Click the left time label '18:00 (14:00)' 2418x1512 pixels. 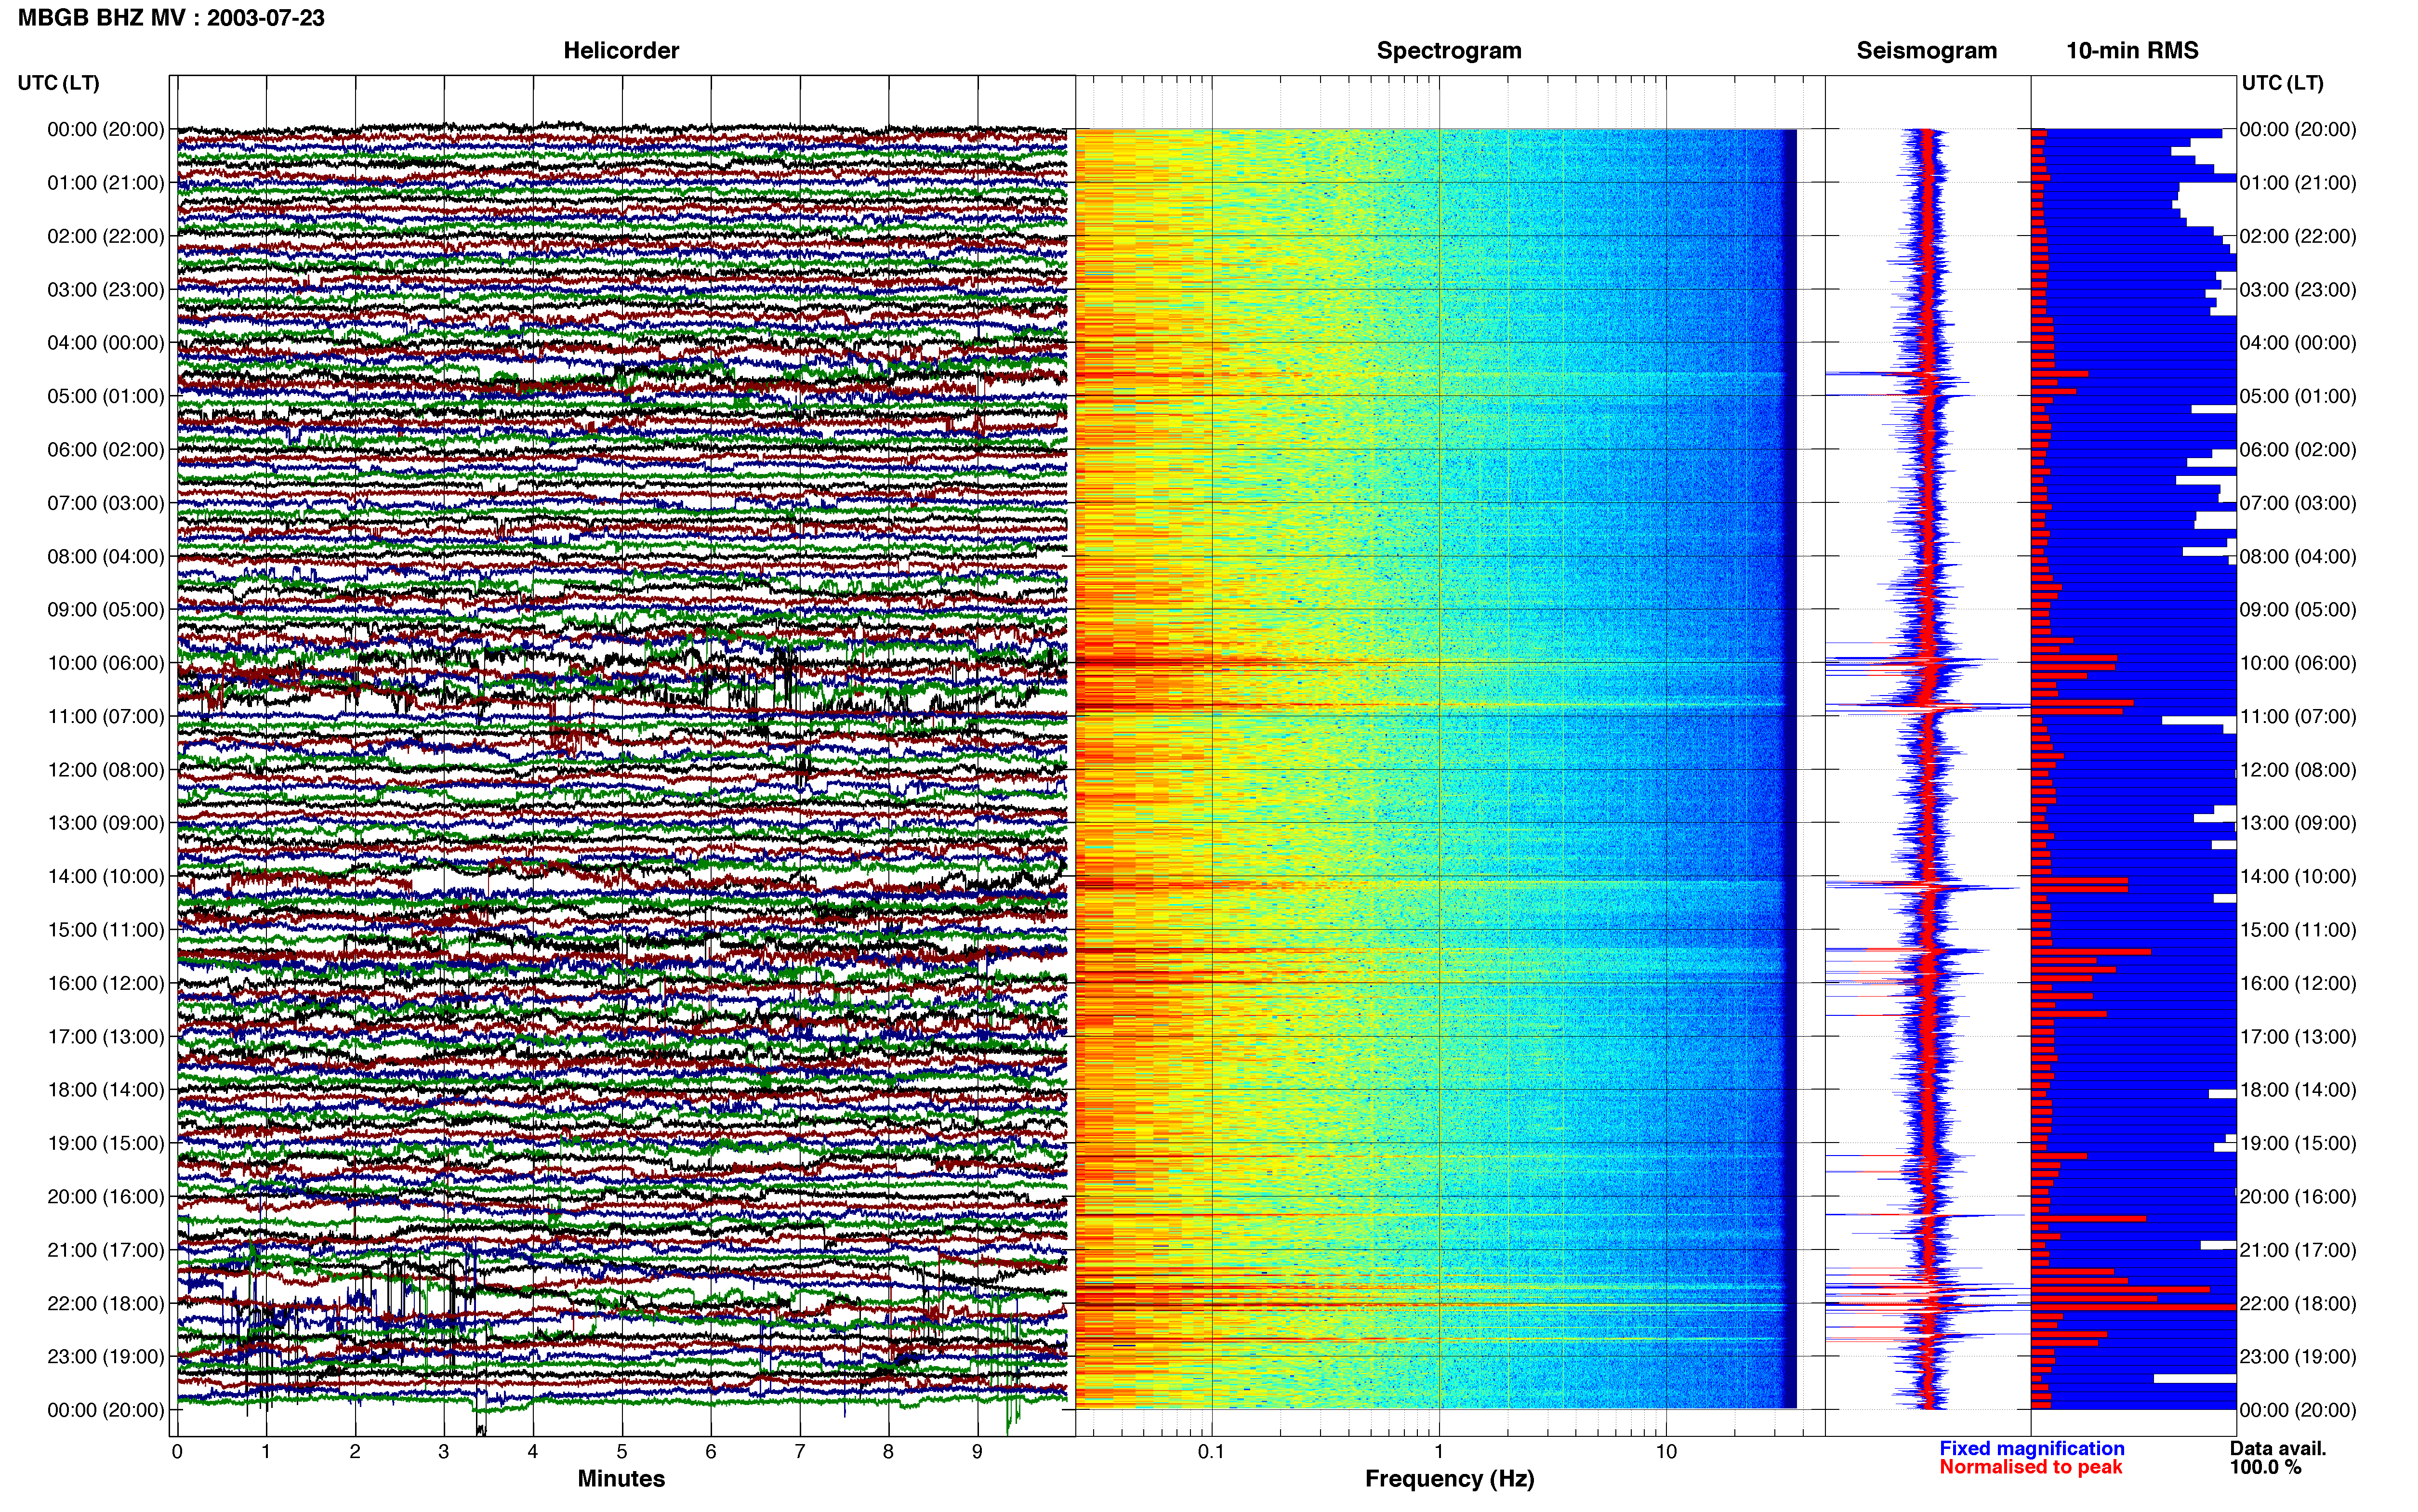point(106,1090)
